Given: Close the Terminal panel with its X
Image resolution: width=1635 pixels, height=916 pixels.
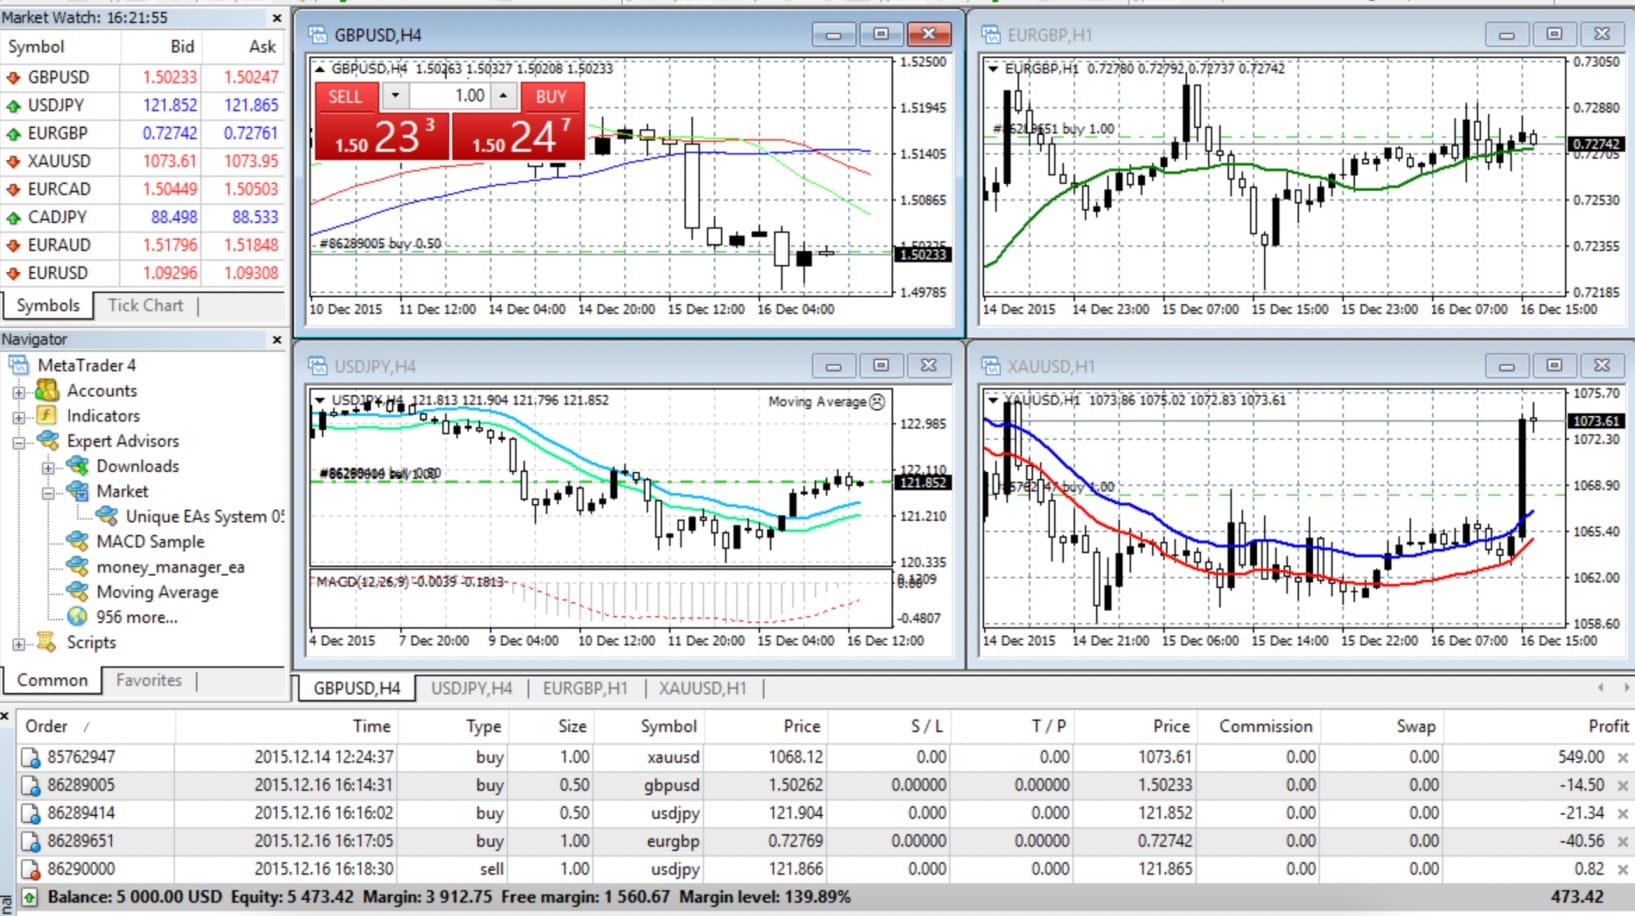Looking at the screenshot, I should (x=5, y=716).
